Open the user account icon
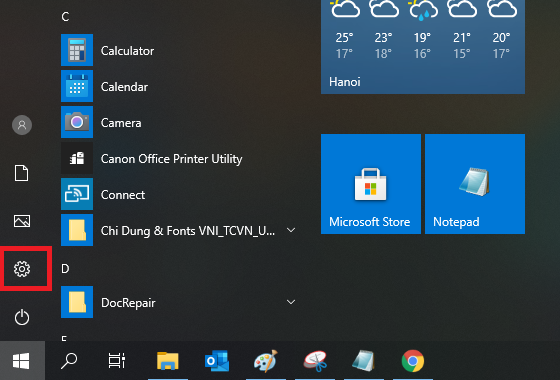This screenshot has width=560, height=380. click(22, 125)
